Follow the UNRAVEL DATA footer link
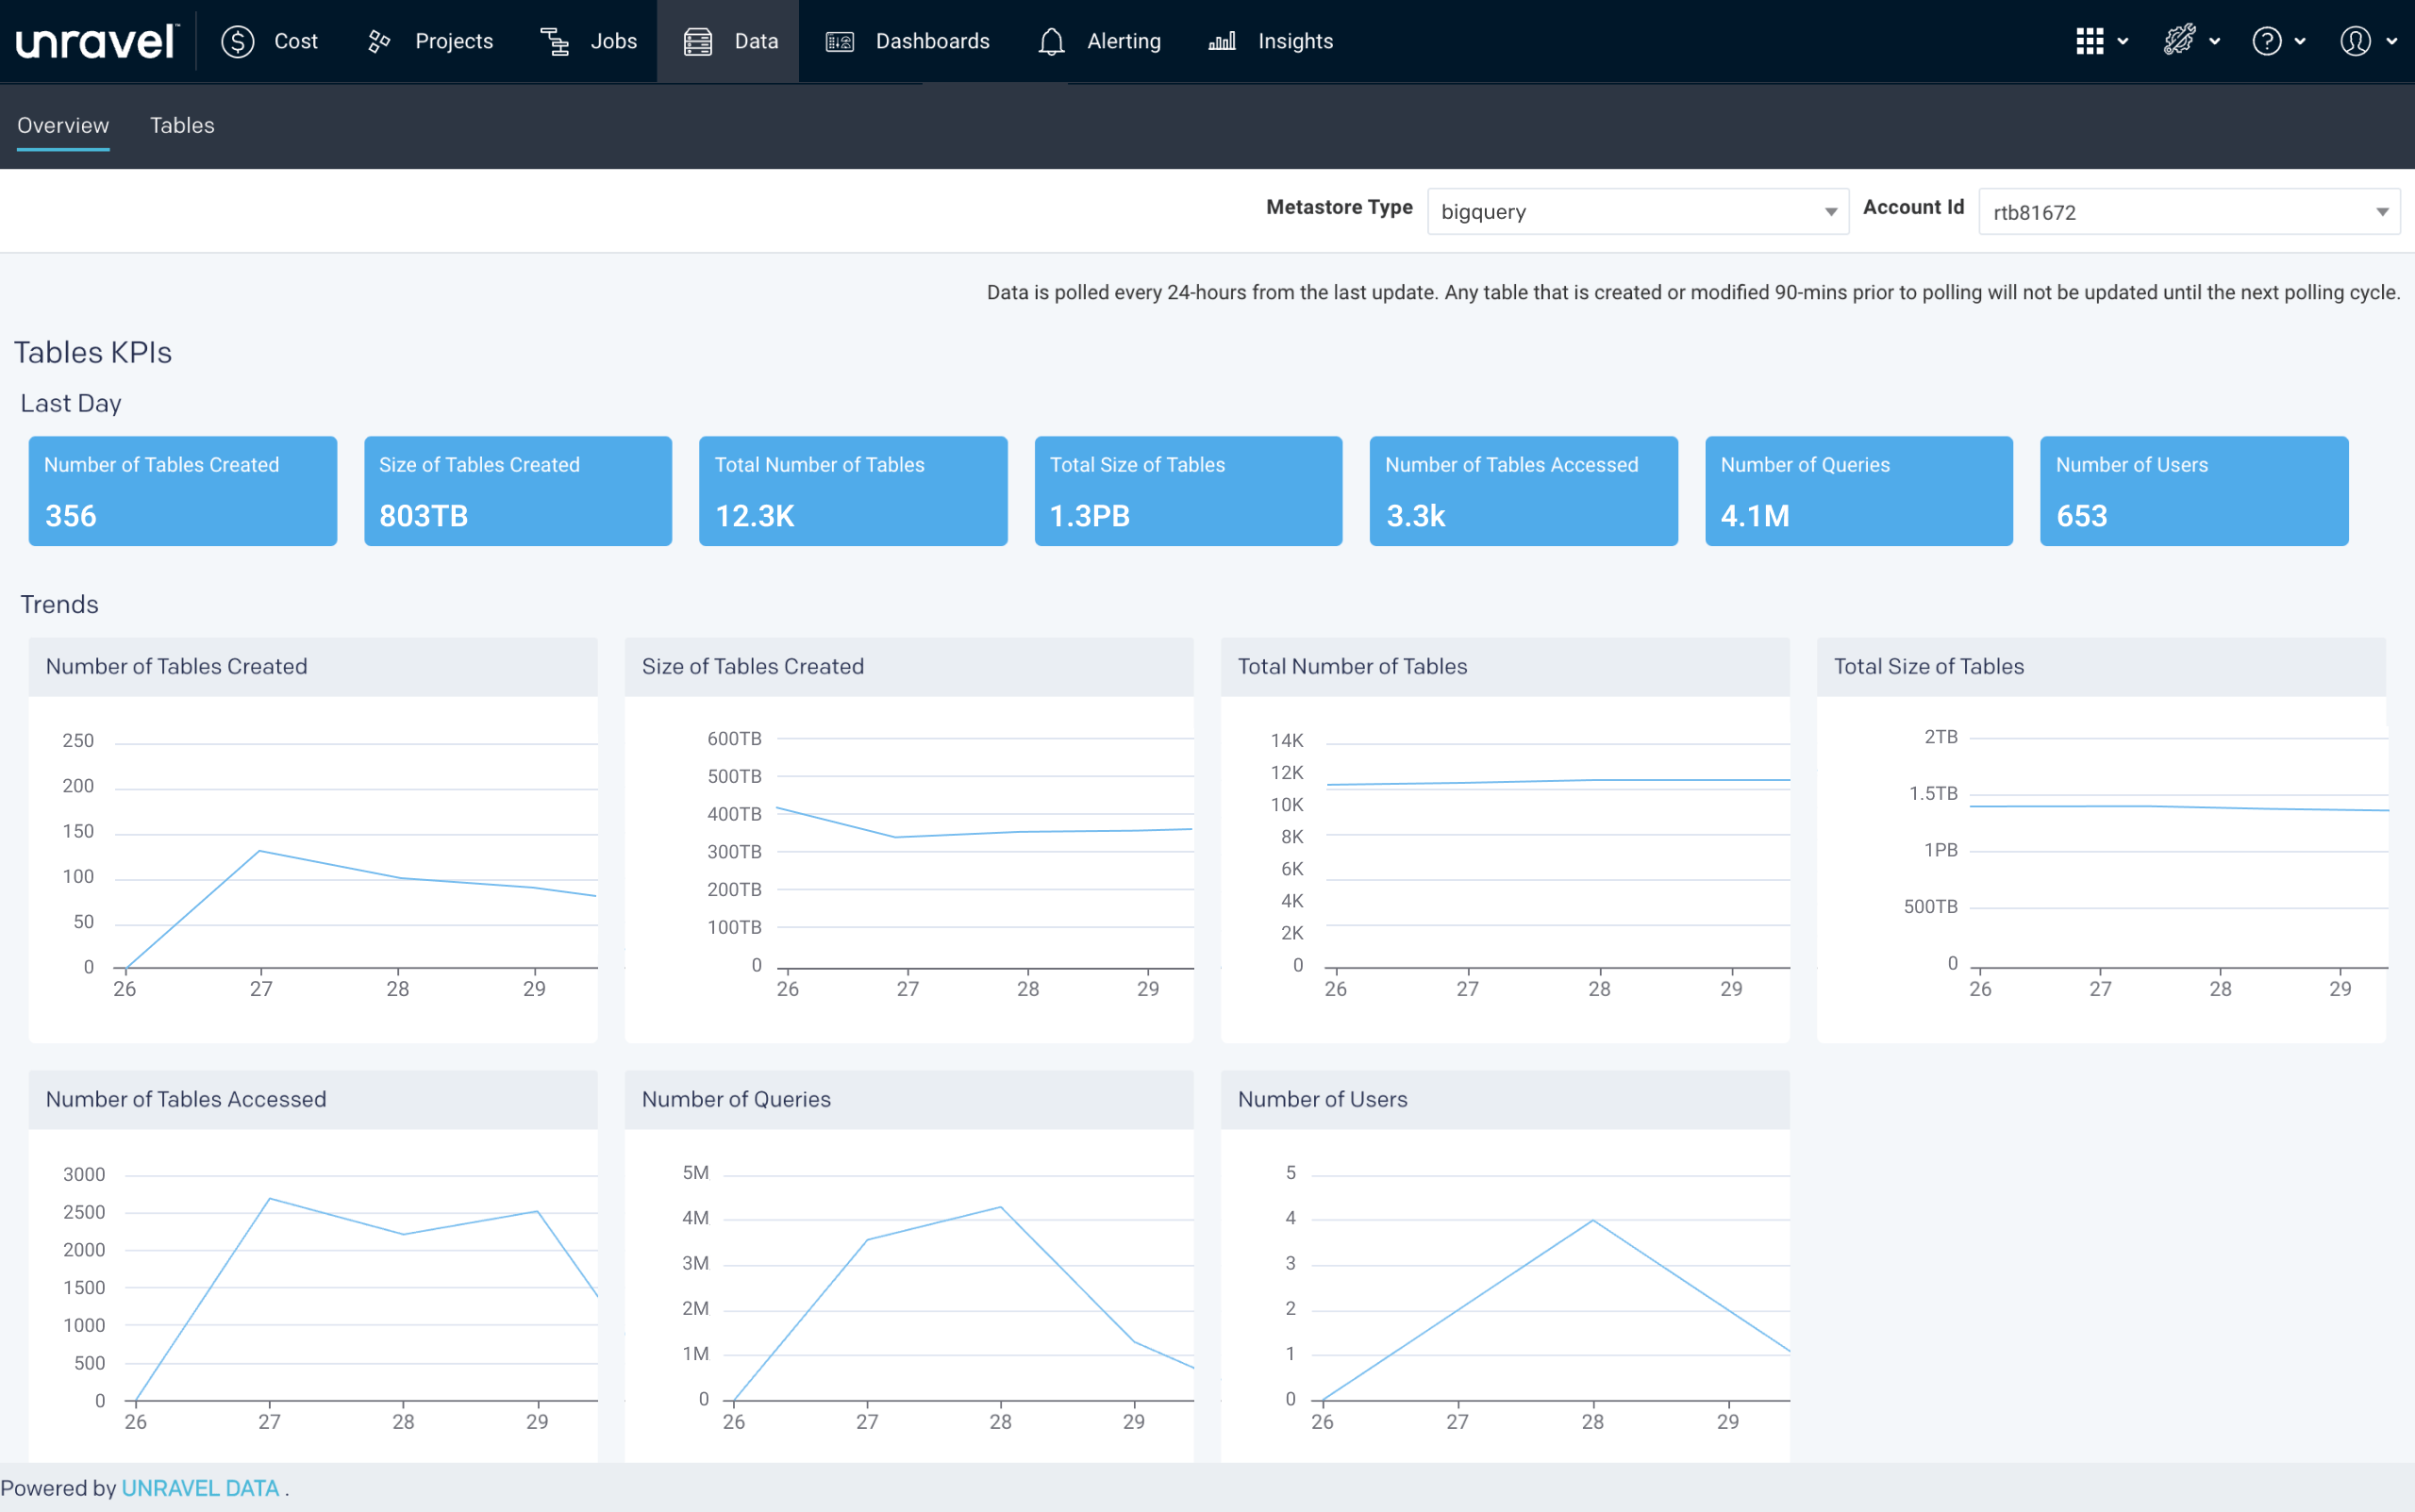This screenshot has height=1512, width=2415. click(x=200, y=1488)
